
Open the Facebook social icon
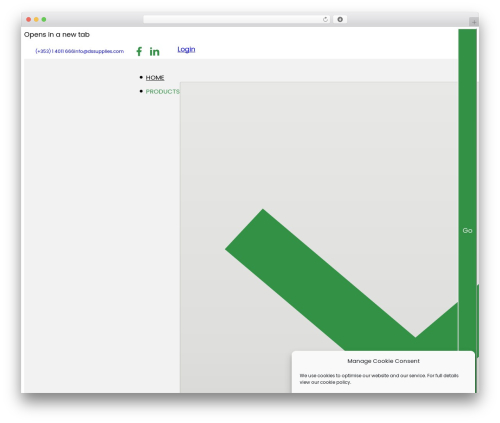(139, 51)
